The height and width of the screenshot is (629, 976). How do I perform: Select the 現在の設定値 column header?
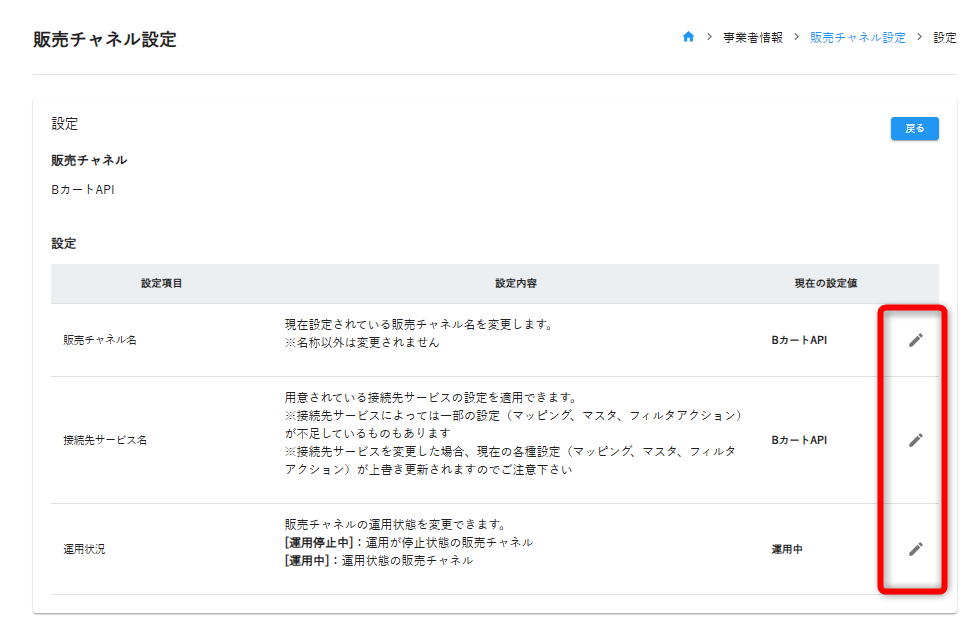pyautogui.click(x=825, y=284)
